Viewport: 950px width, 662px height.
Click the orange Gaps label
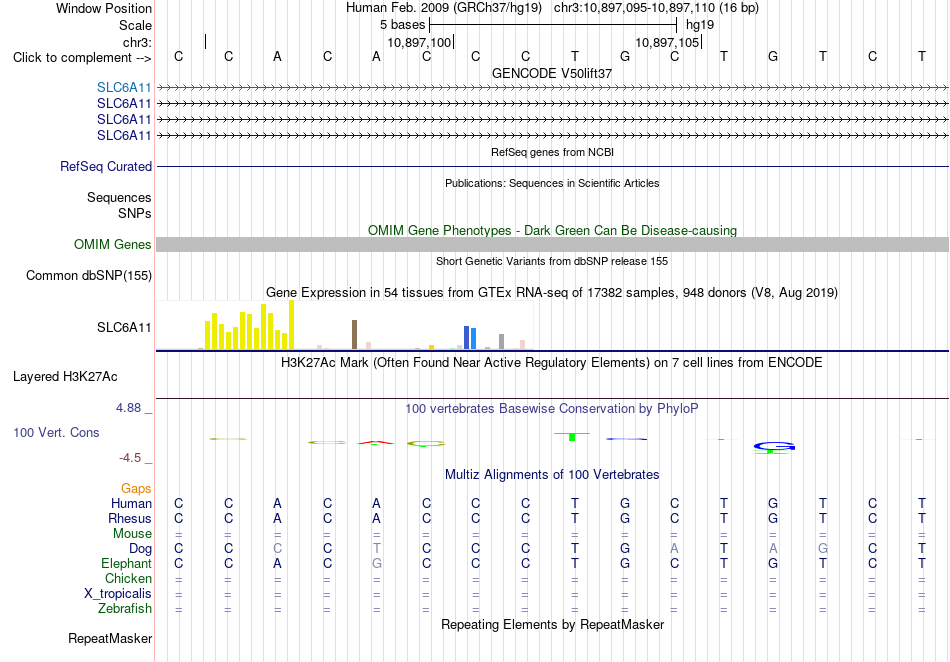click(x=136, y=489)
